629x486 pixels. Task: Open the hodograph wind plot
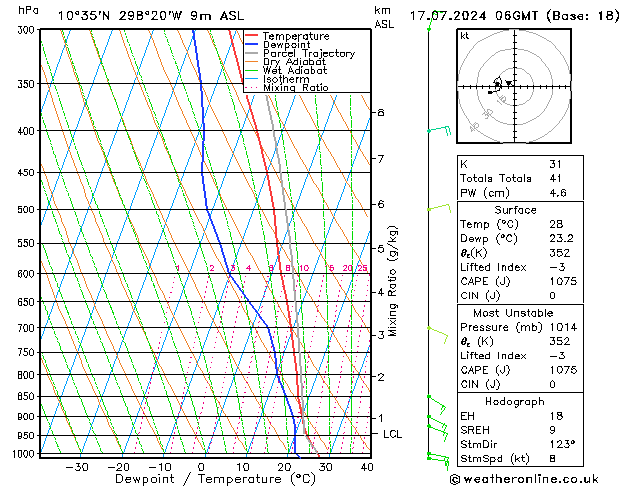(x=514, y=86)
